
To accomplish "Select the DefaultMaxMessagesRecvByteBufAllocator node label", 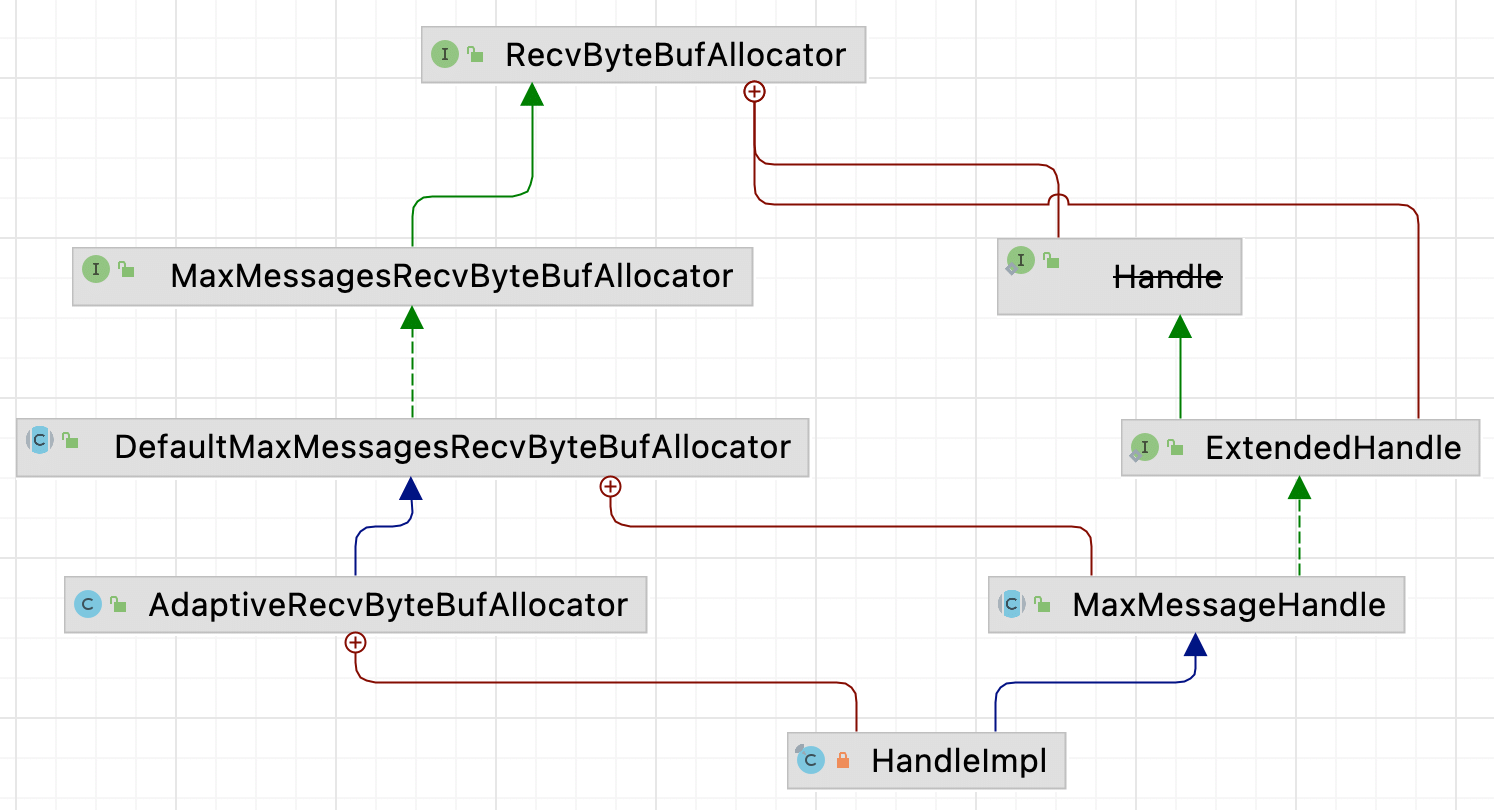I will tap(452, 447).
